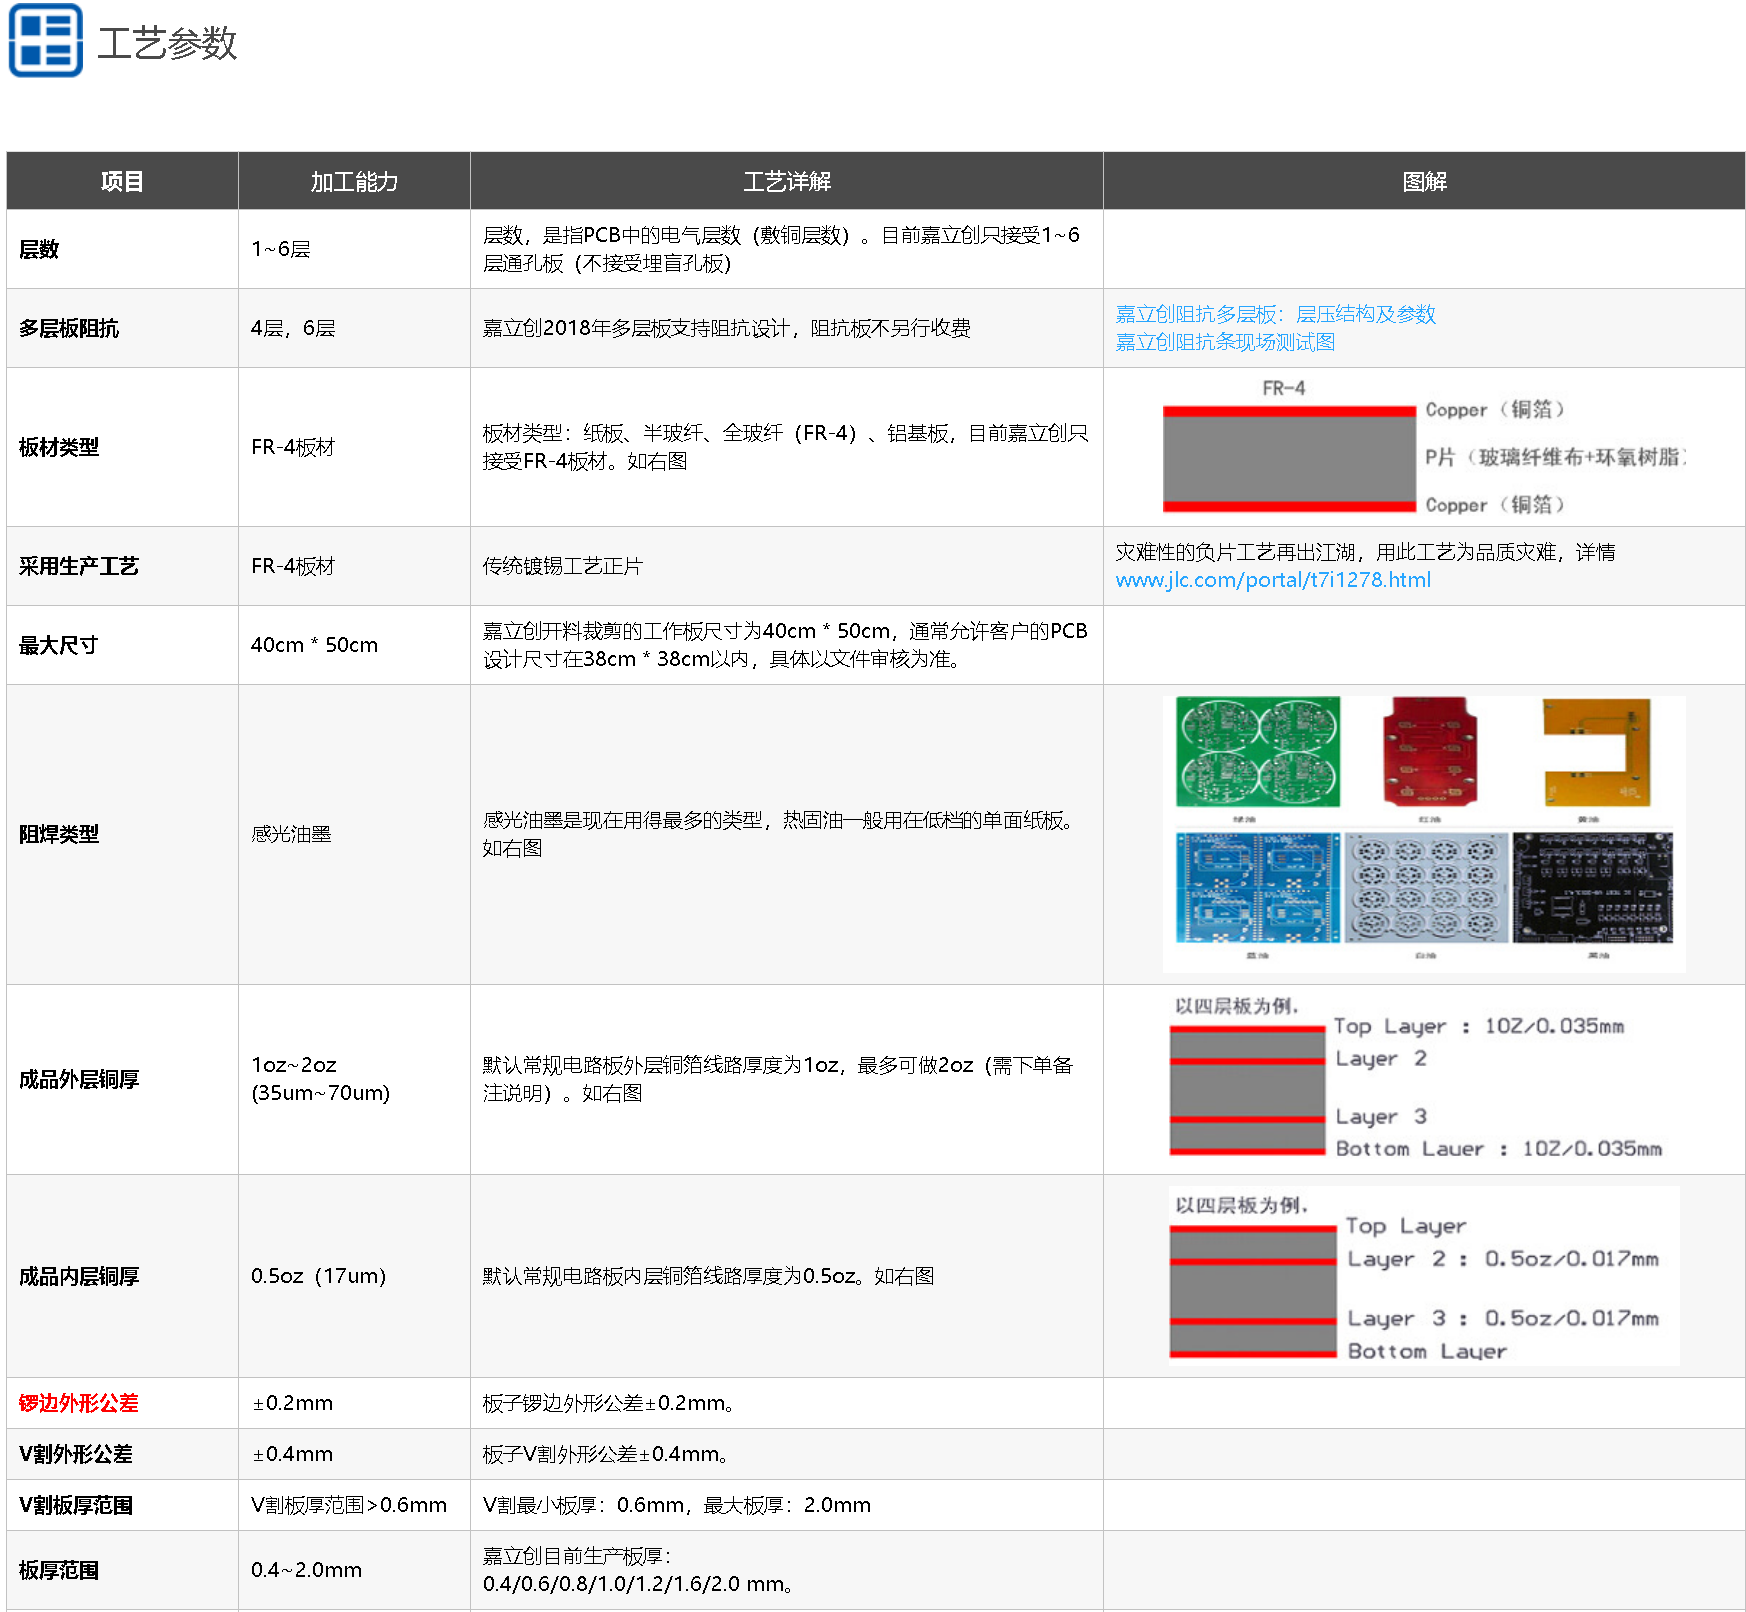Viewport: 1746px width, 1612px height.
Task: Select the V割板厚范围 row label
Action: 76,1505
